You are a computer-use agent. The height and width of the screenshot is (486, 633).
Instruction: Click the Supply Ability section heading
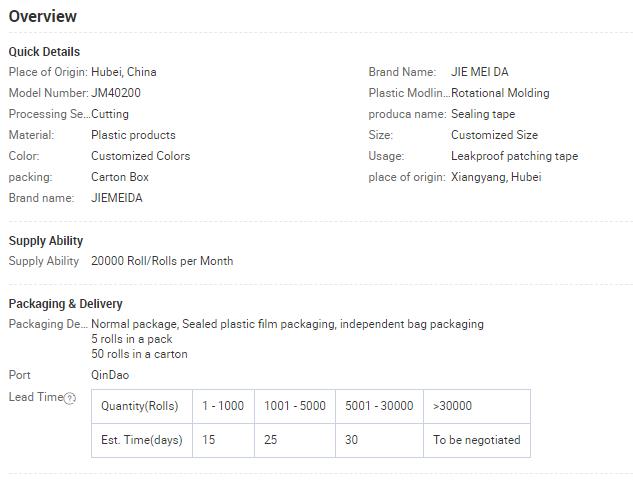tap(46, 241)
